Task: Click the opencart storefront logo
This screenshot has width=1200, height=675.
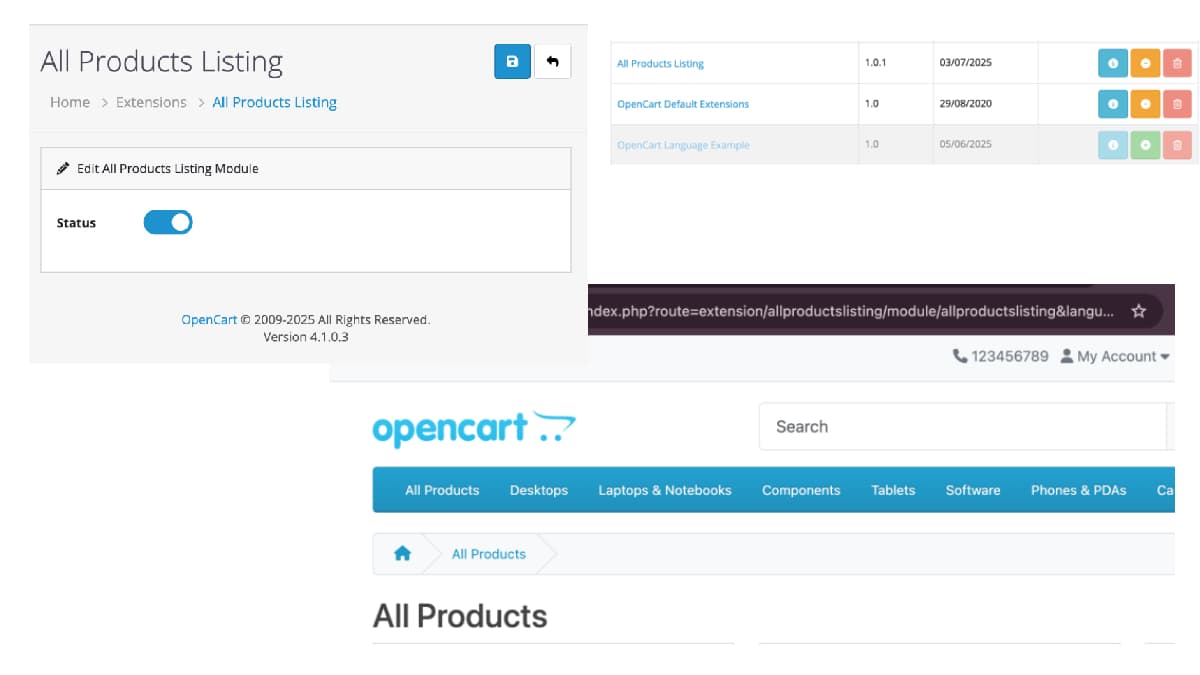Action: (x=474, y=427)
